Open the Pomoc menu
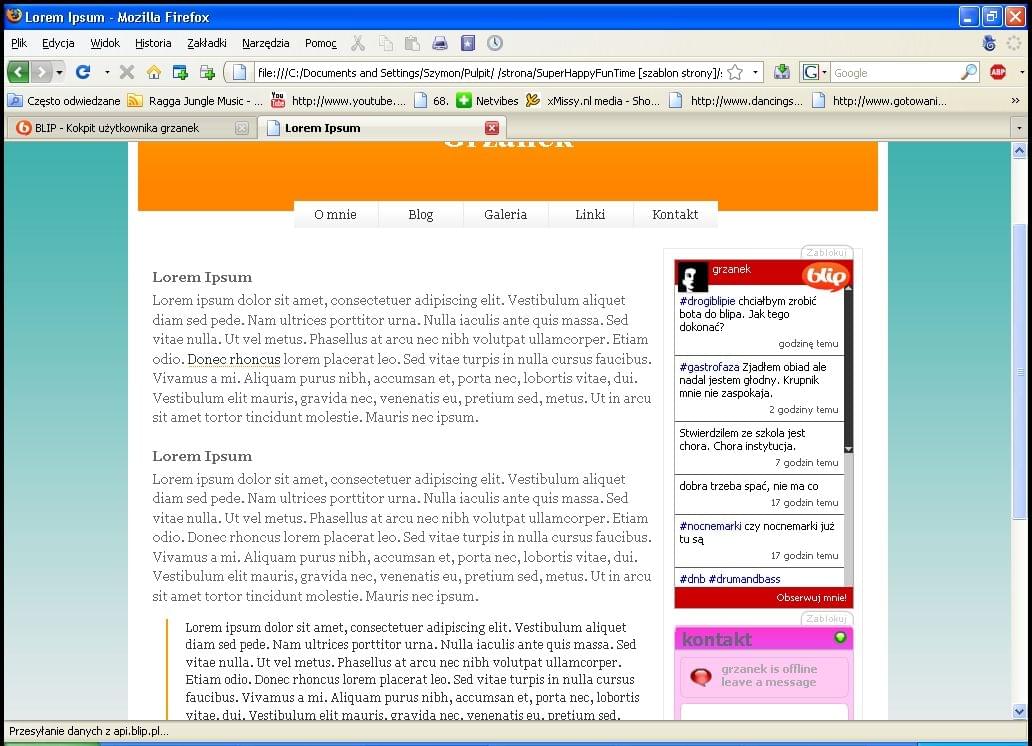 tap(321, 43)
